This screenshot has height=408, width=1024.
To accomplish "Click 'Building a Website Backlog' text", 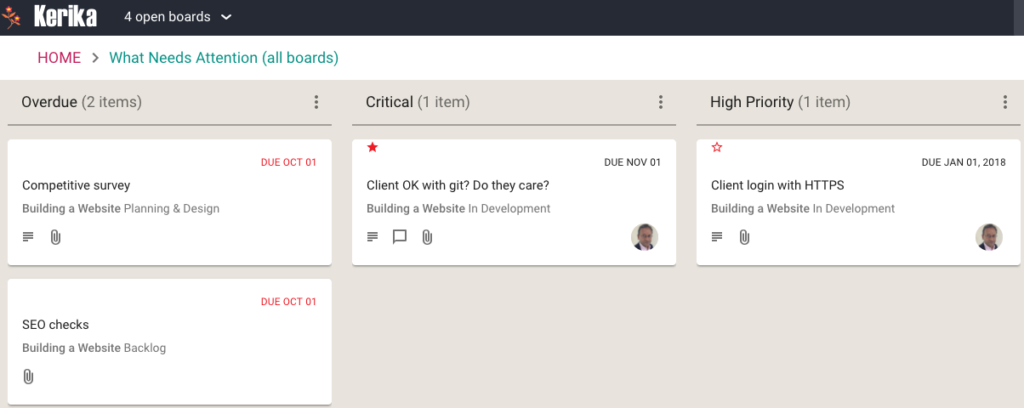I will pos(94,348).
